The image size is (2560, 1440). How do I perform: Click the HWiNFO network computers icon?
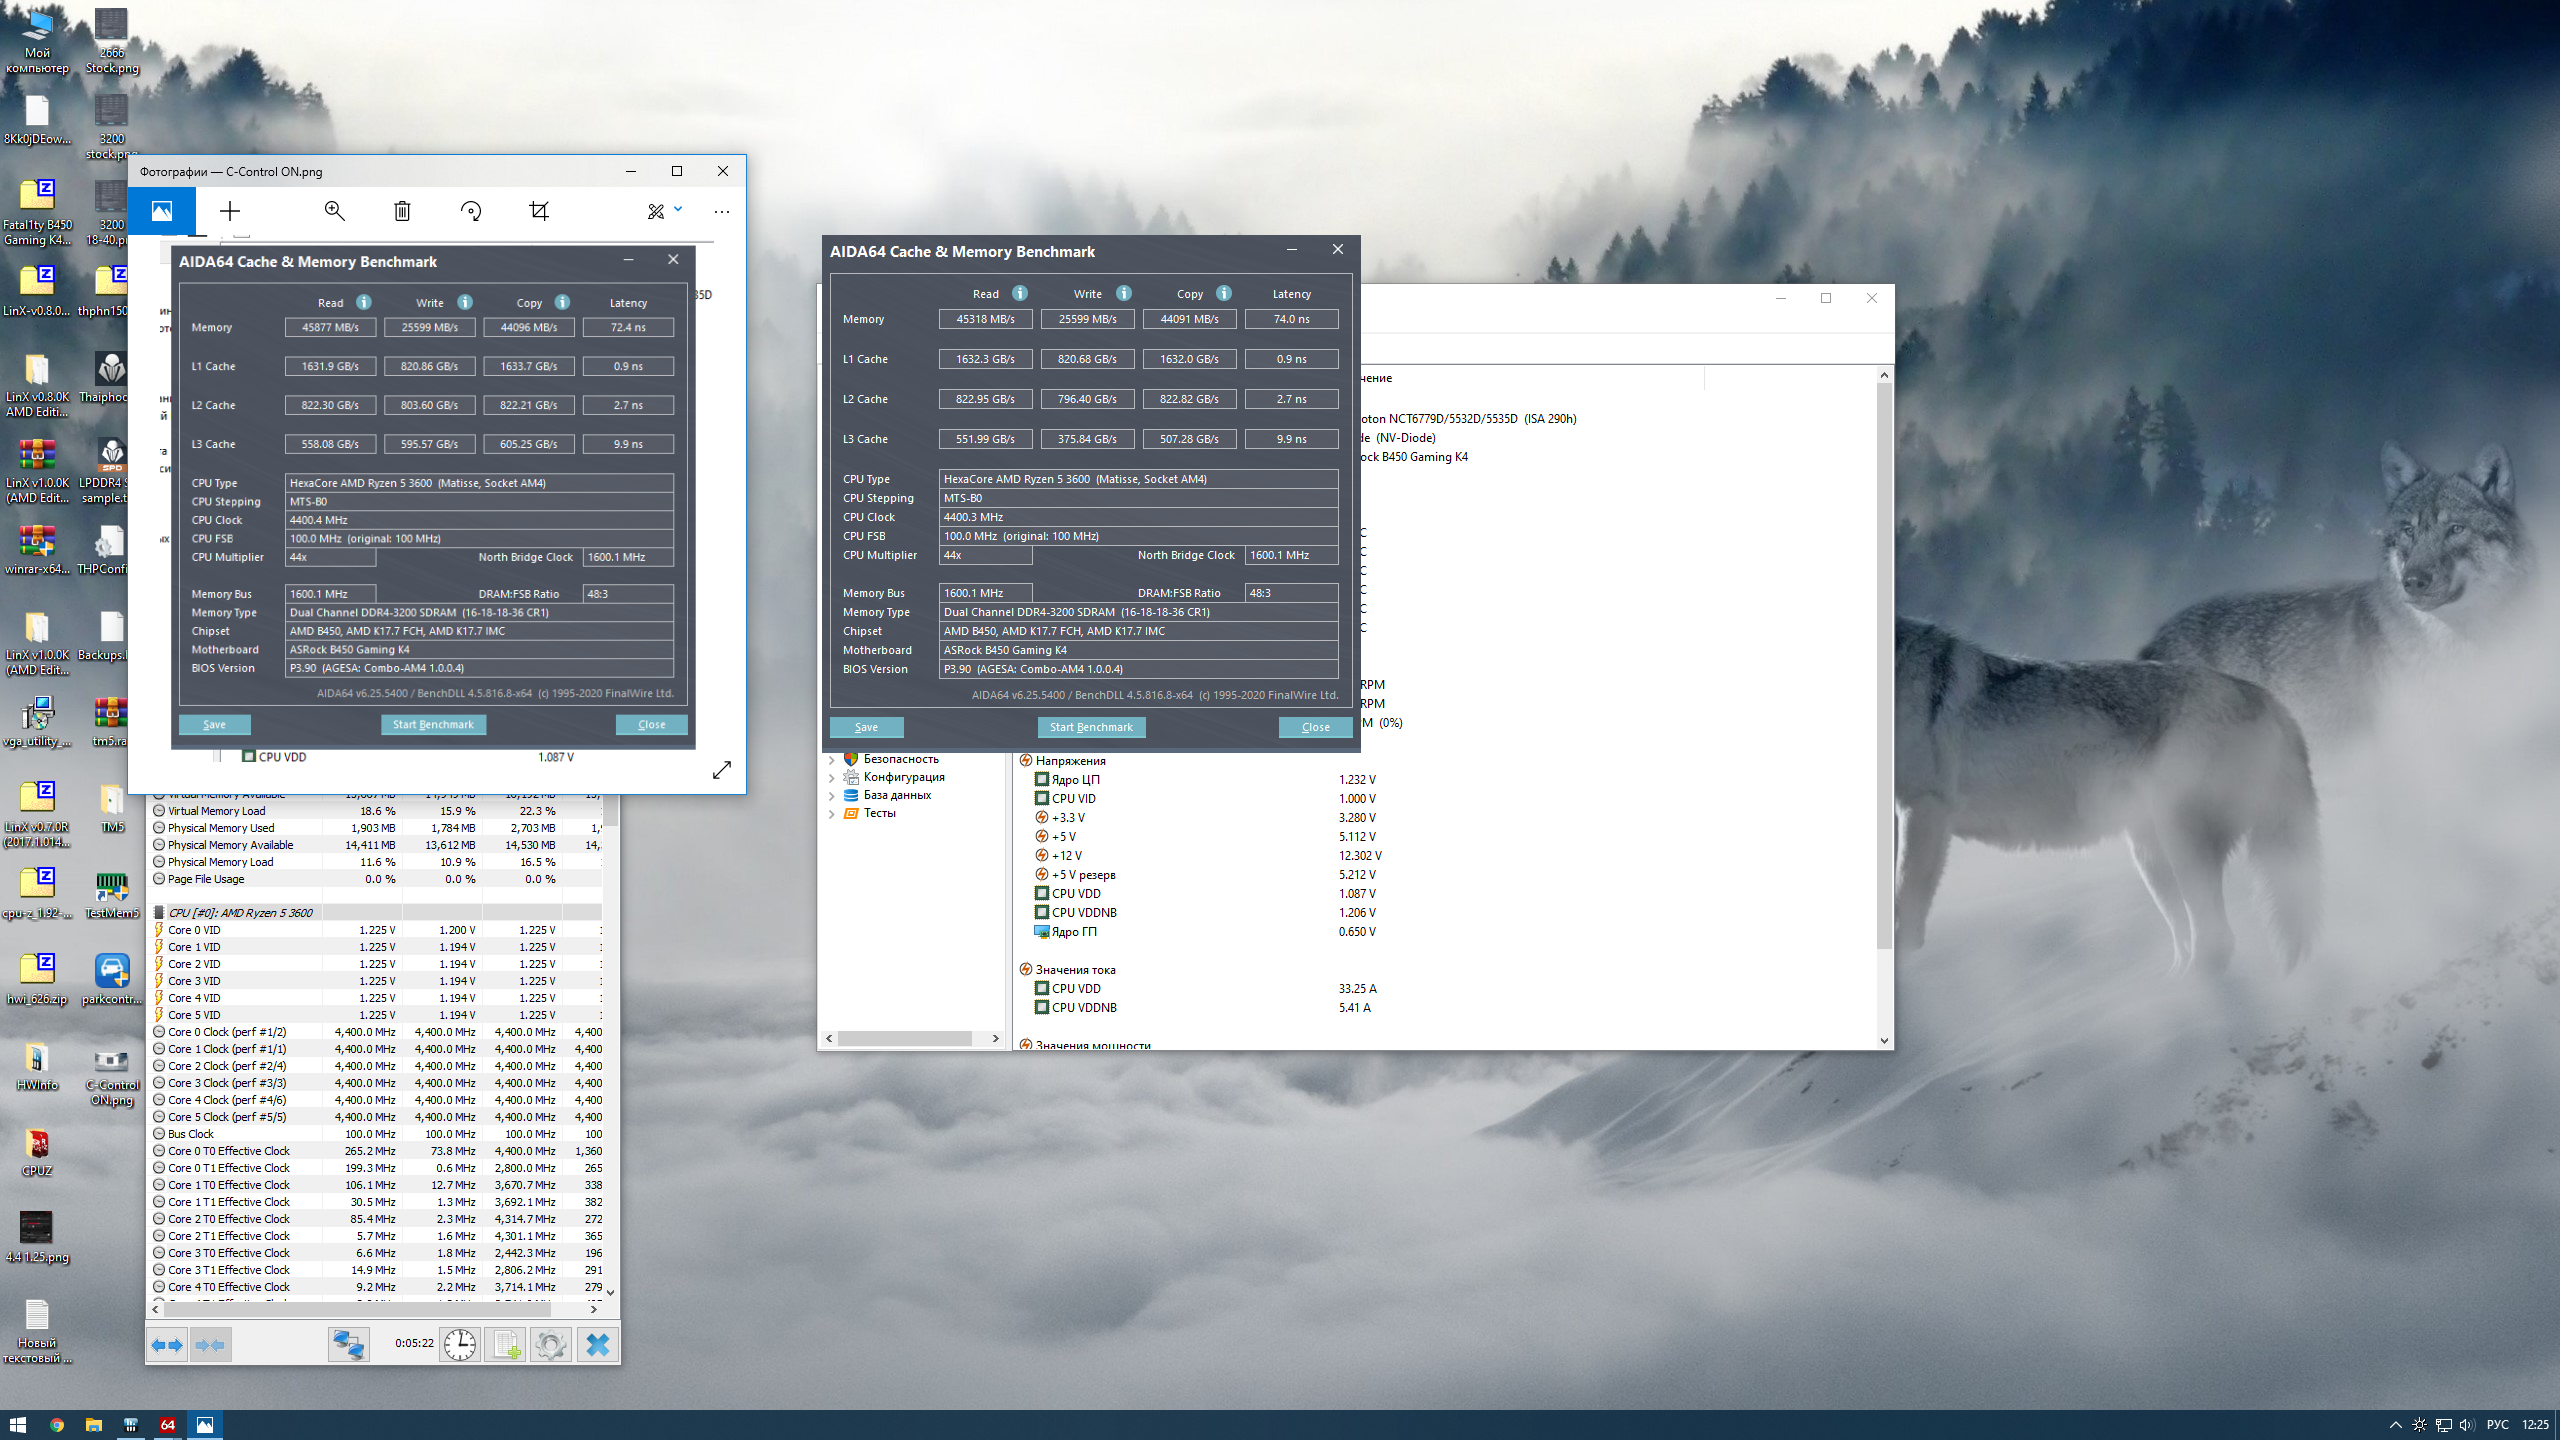pos(349,1345)
